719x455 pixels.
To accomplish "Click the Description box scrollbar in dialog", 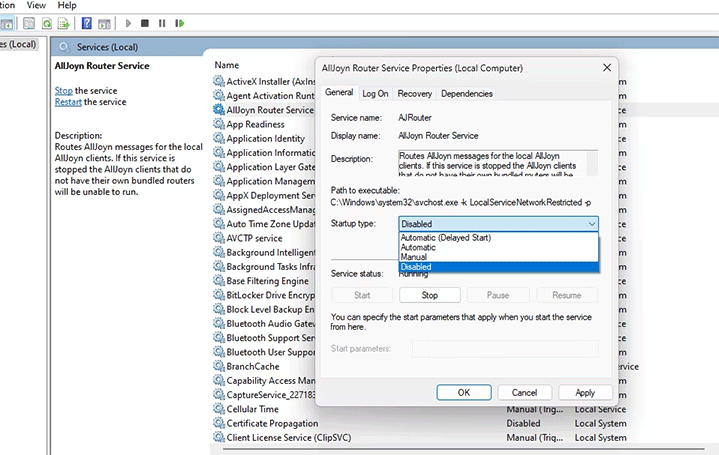I will (x=592, y=163).
